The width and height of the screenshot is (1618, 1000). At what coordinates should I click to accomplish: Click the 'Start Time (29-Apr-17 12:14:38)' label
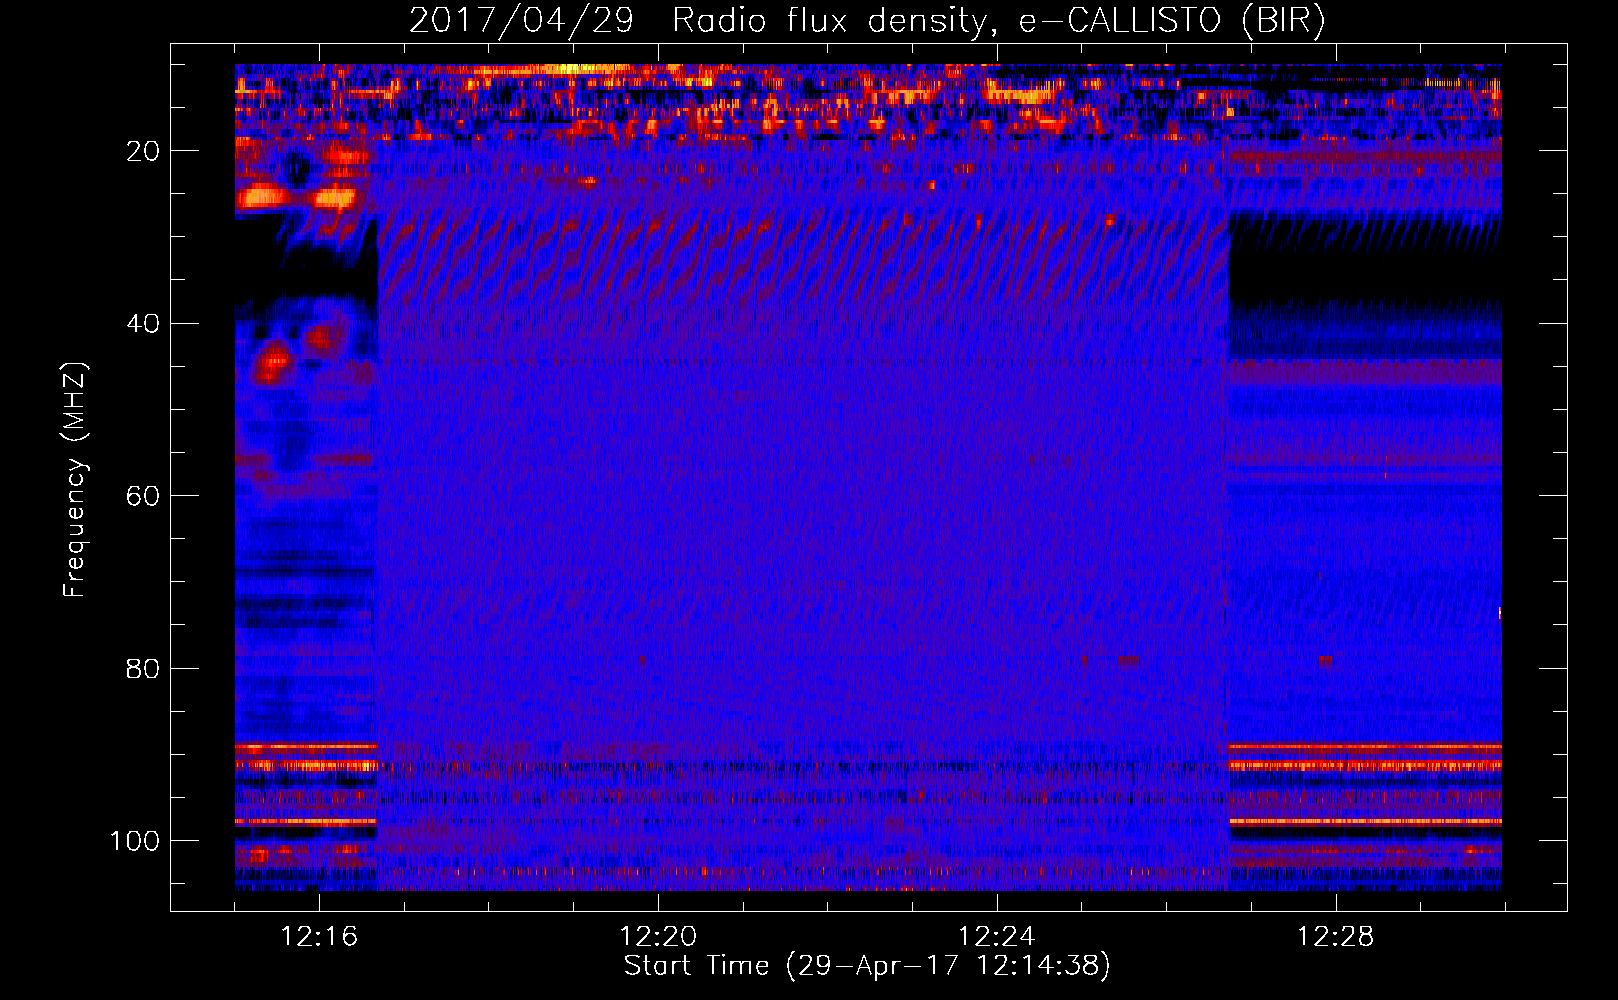point(867,965)
